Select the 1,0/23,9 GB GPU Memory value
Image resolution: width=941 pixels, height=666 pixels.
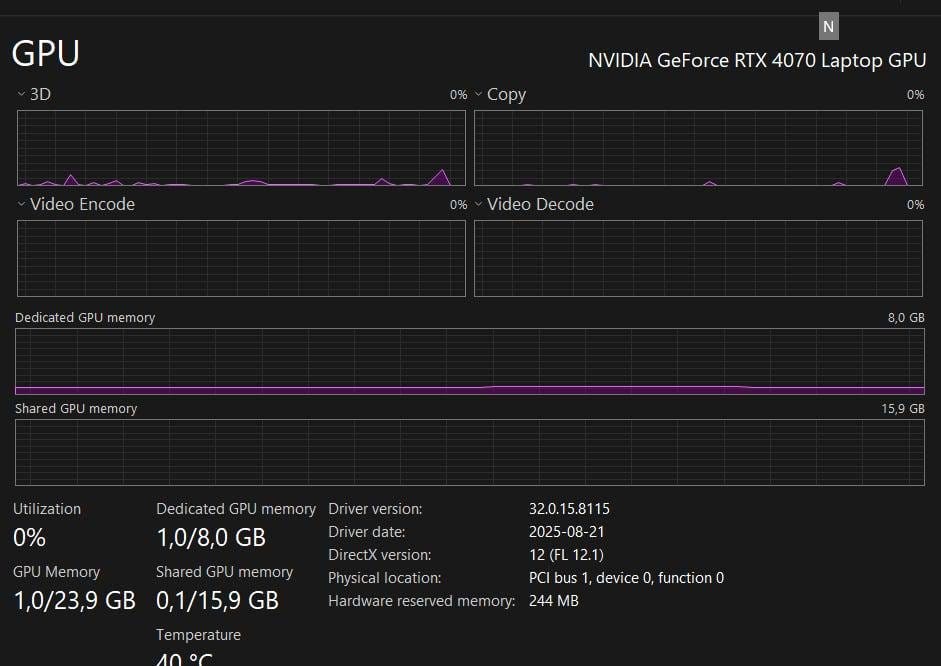point(74,600)
